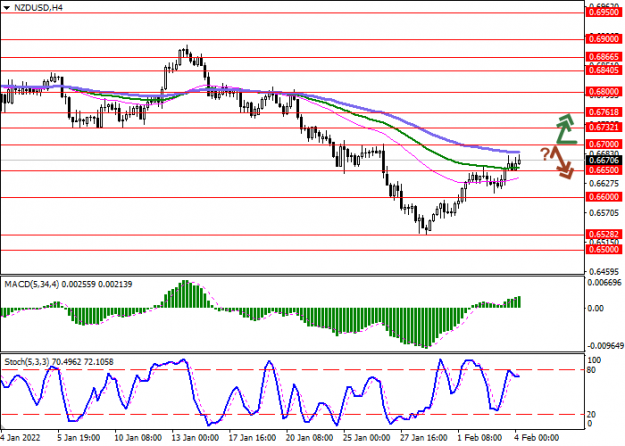Select the MACD 0.00 scale value
This screenshot has width=625, height=446.
coord(596,308)
